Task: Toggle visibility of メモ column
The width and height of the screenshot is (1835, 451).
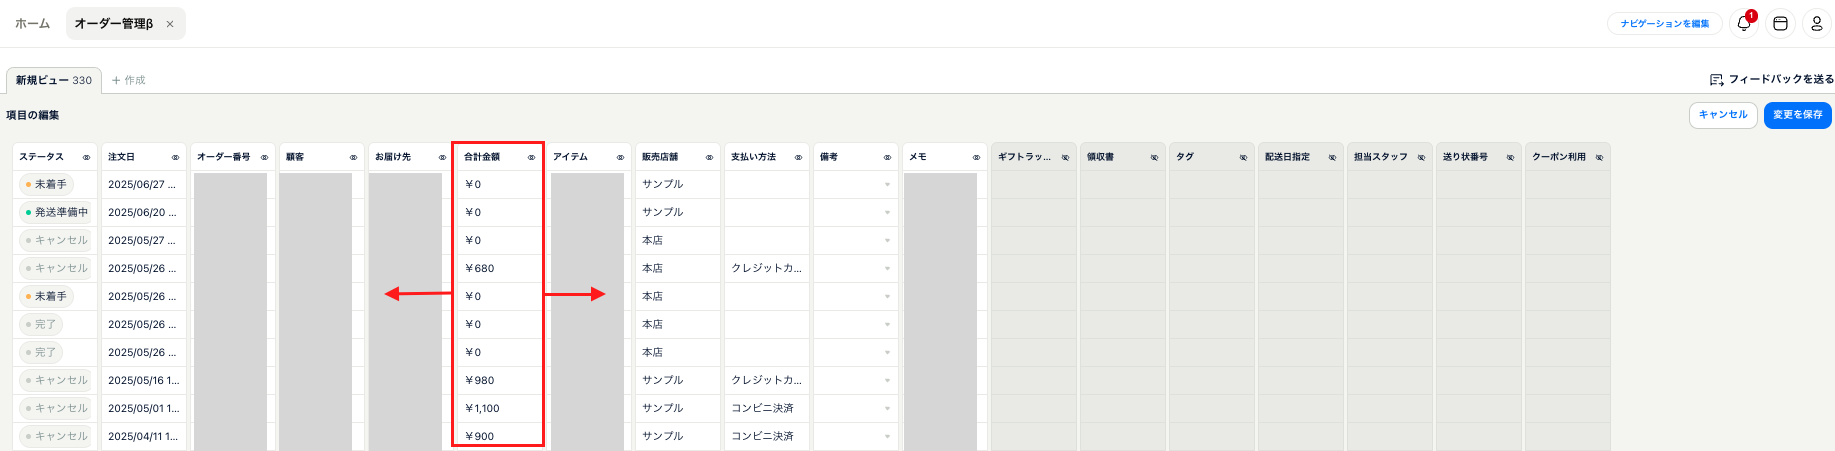Action: [x=976, y=157]
